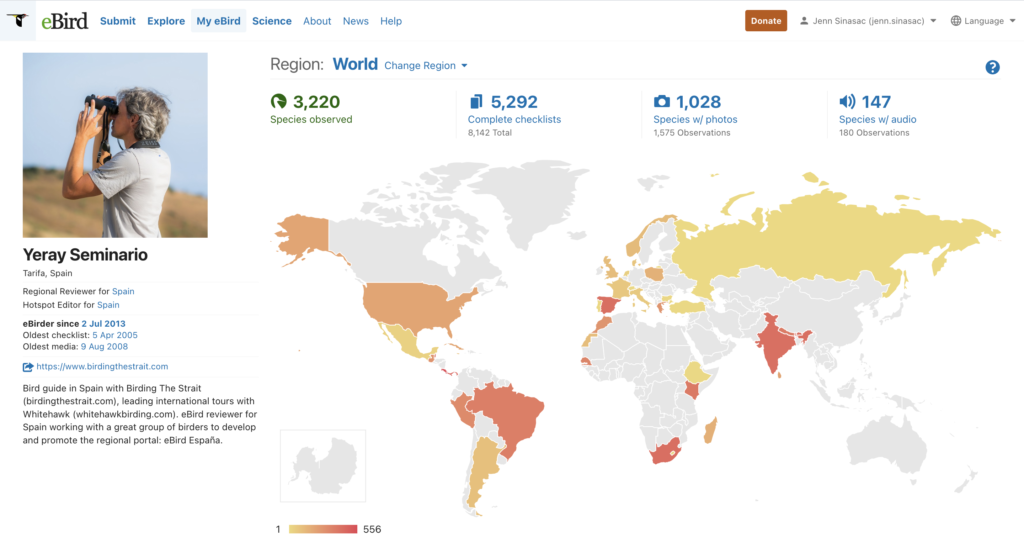
Task: Open the birdingthestrait.com website link
Action: pyautogui.click(x=102, y=367)
